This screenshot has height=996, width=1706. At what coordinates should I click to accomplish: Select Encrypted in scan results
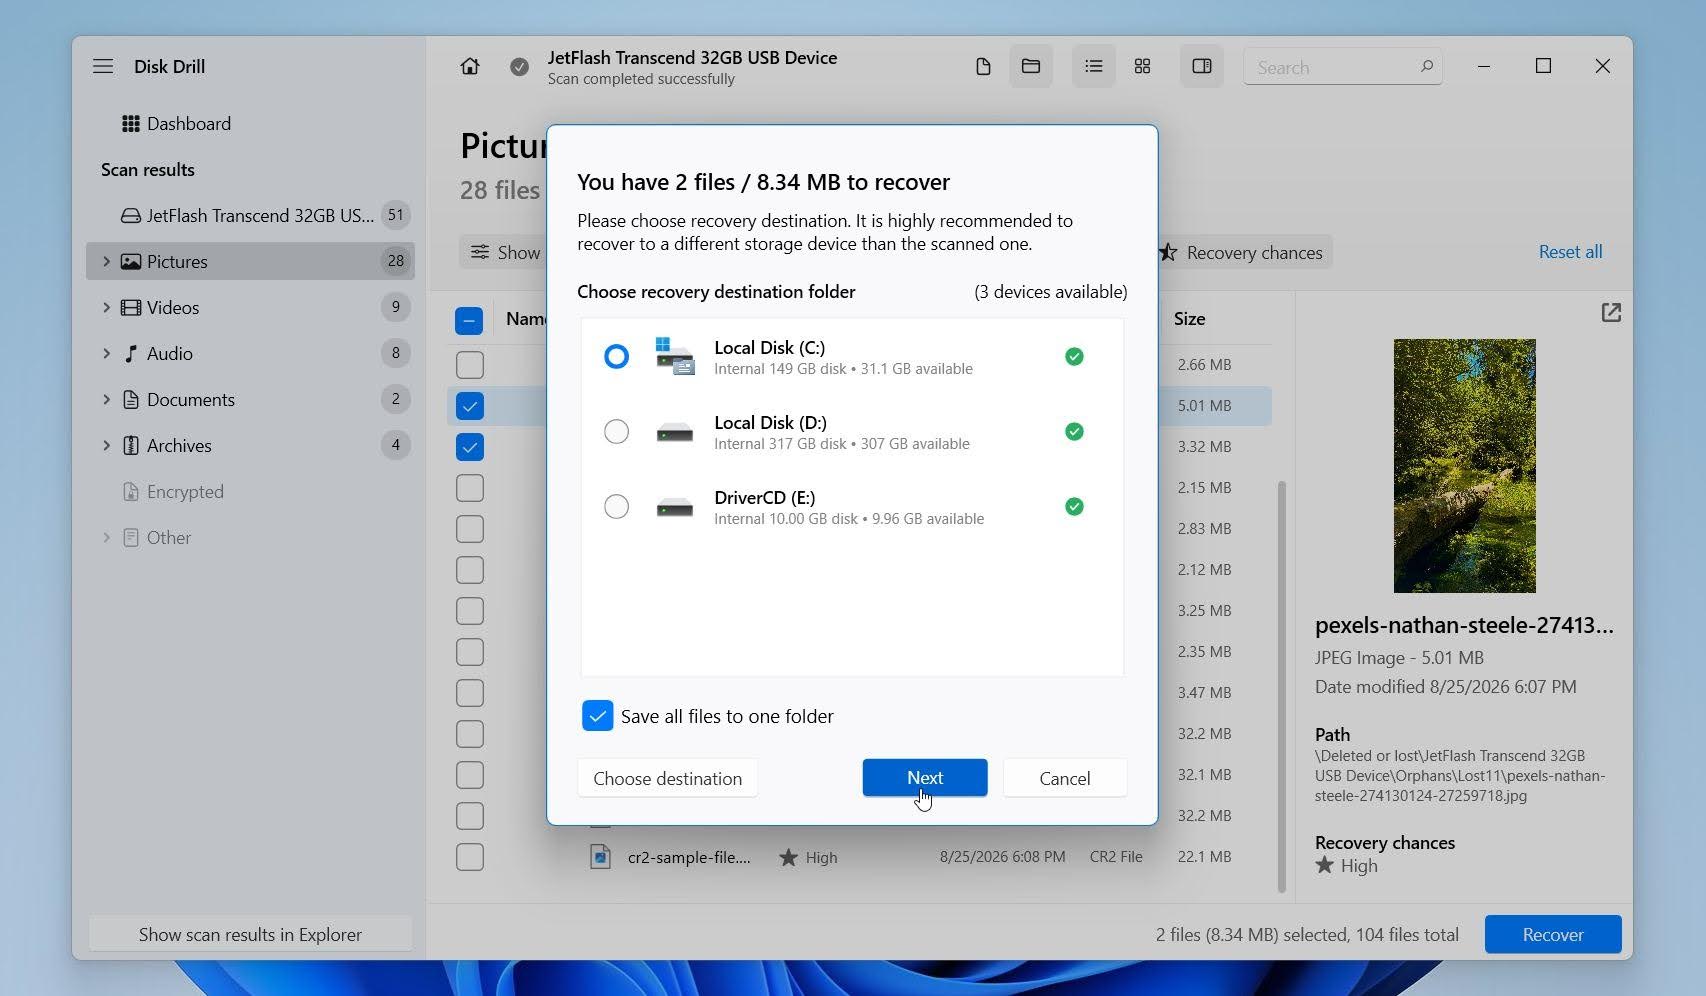tap(250, 491)
